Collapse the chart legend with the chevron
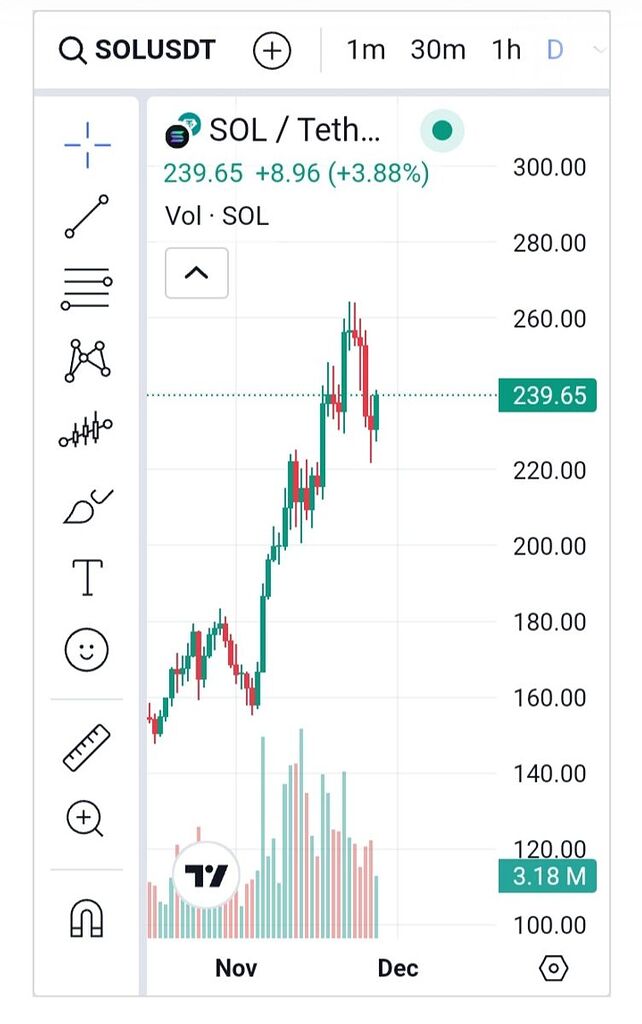Viewport: 642px width, 1024px height. 196,272
